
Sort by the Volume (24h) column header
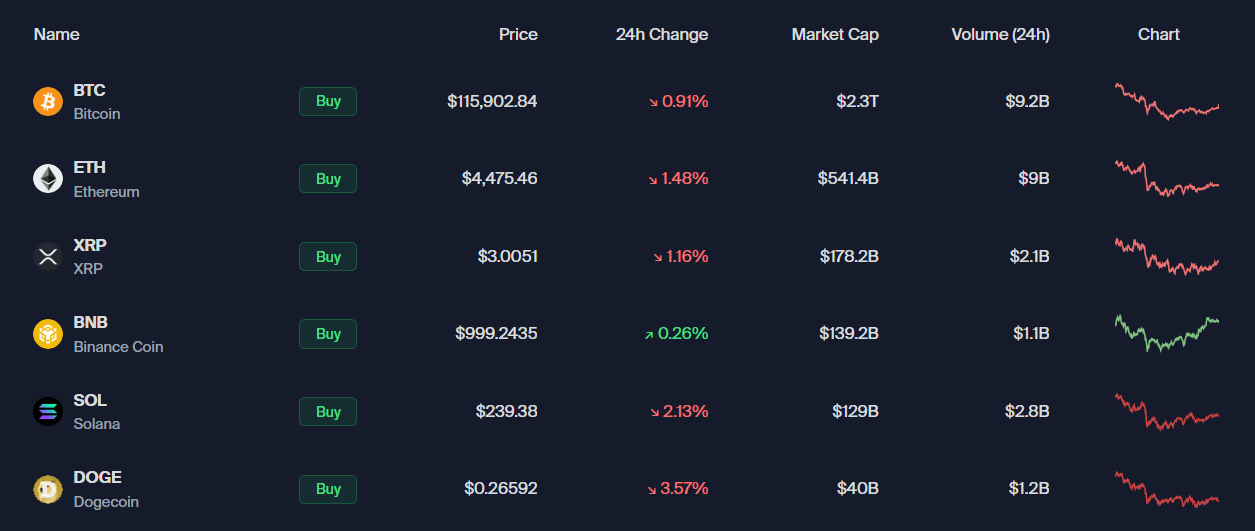point(1001,34)
